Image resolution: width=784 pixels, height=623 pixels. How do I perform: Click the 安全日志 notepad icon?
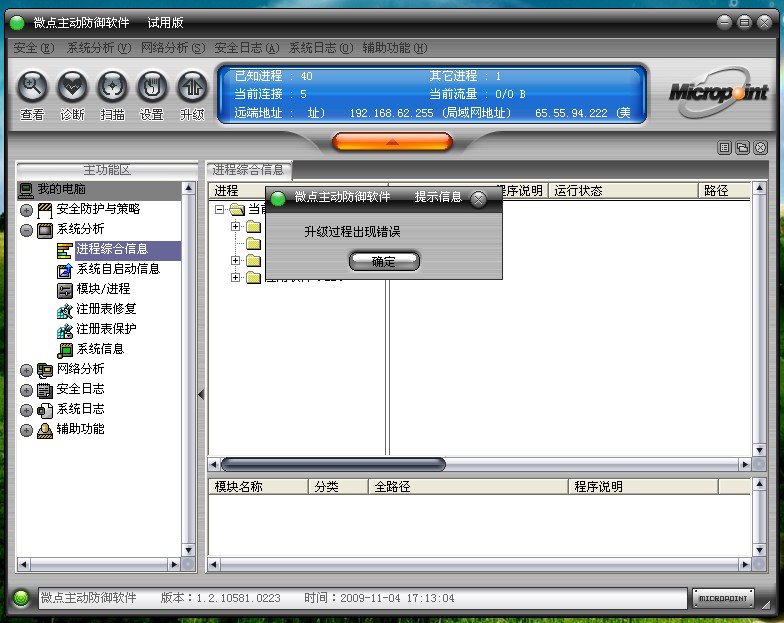[x=45, y=390]
